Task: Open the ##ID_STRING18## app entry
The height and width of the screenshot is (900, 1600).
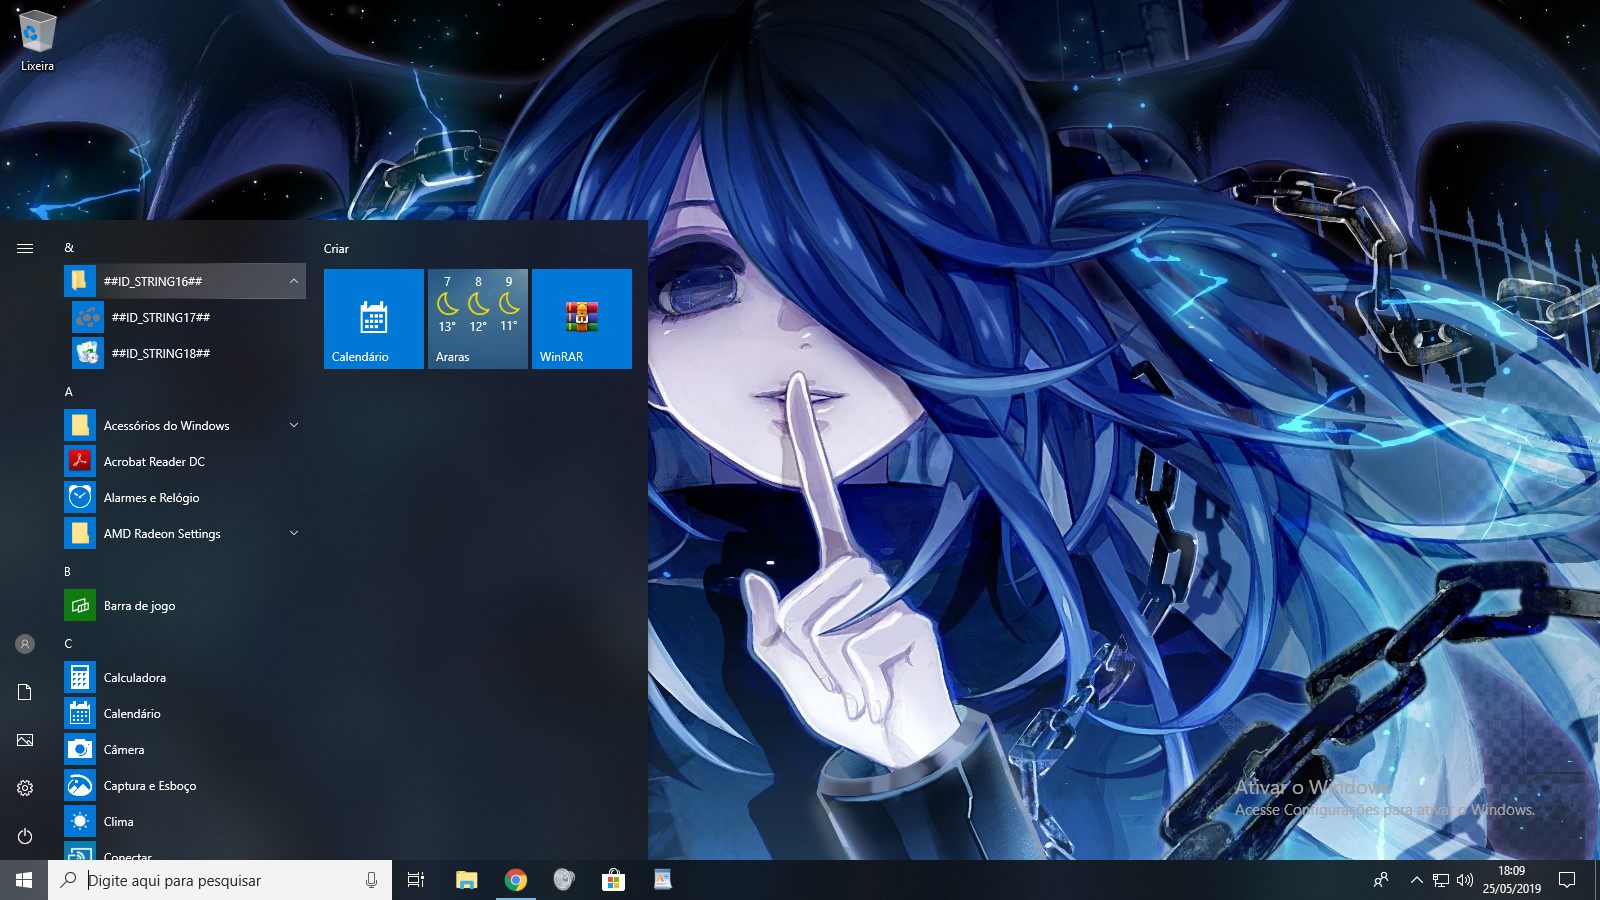Action: 185,353
